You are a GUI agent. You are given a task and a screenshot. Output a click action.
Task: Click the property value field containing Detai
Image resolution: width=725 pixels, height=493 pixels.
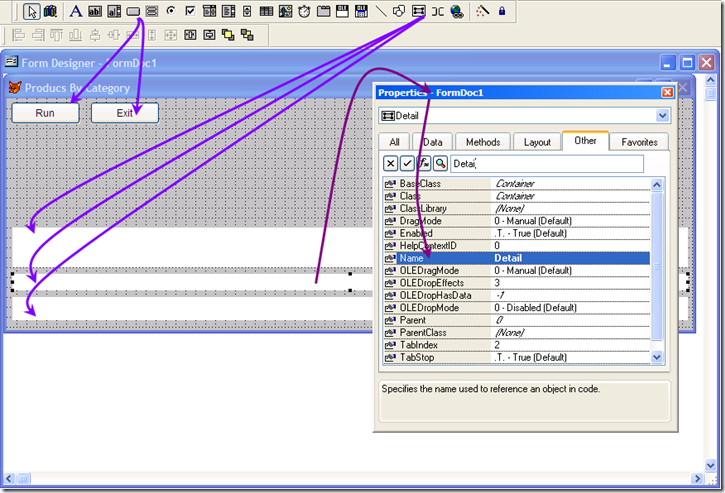click(547, 164)
